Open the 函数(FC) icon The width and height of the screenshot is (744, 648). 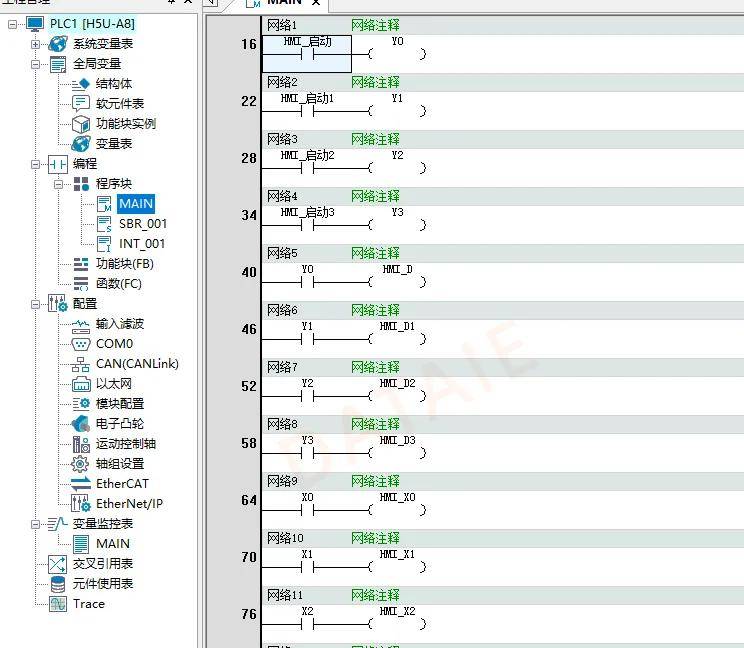[x=81, y=284]
